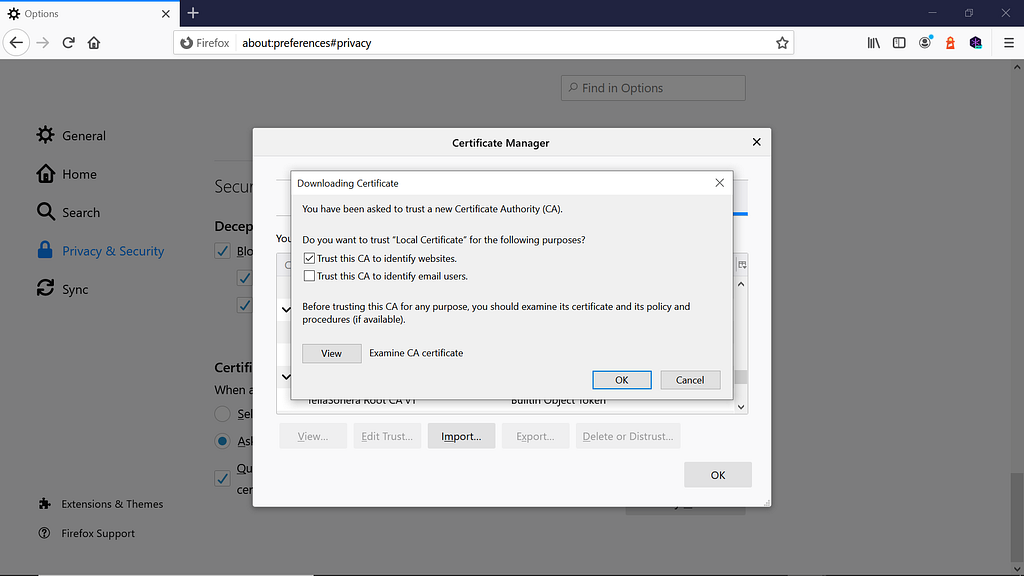Toggle the sidebar view icon
The height and width of the screenshot is (576, 1024).
click(x=899, y=43)
